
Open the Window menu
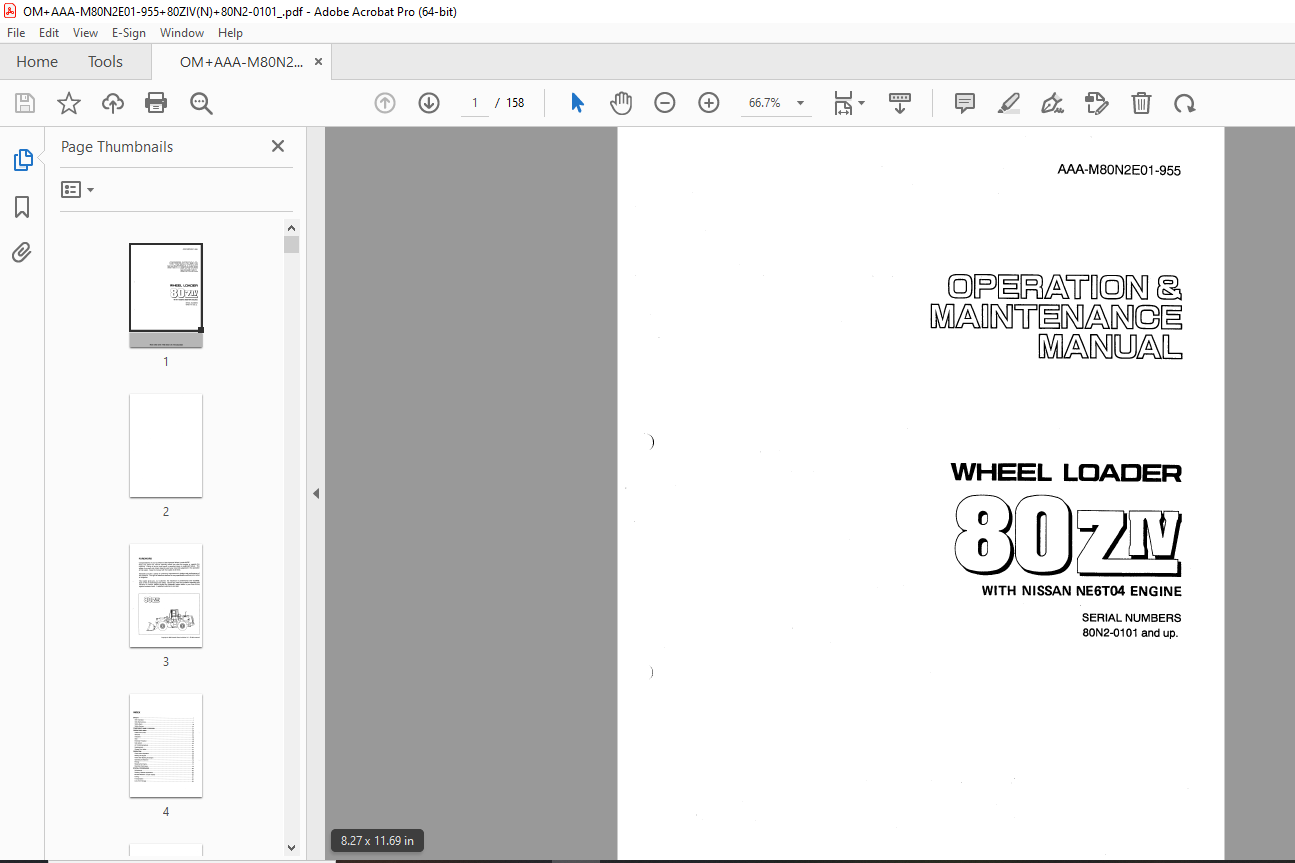(182, 33)
